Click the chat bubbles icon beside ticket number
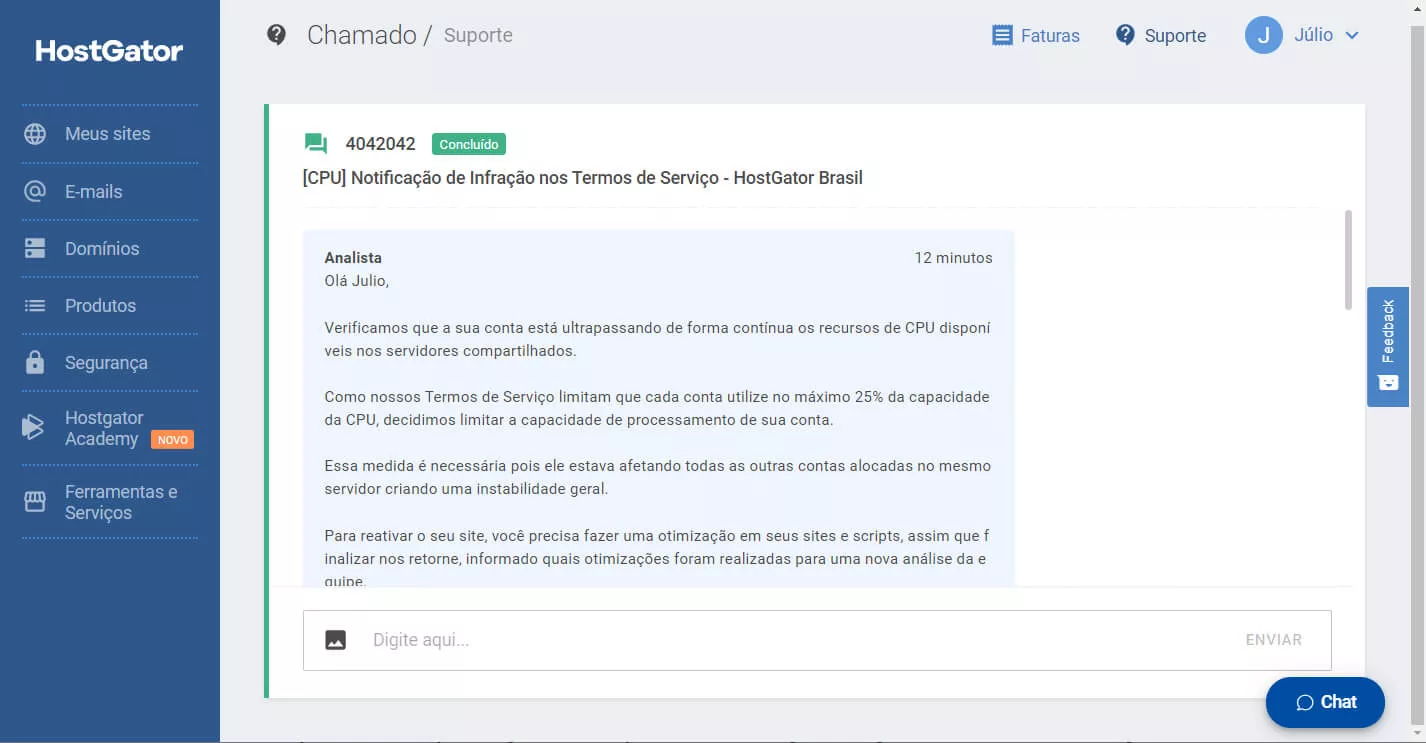Image resolution: width=1426 pixels, height=743 pixels. tap(316, 144)
